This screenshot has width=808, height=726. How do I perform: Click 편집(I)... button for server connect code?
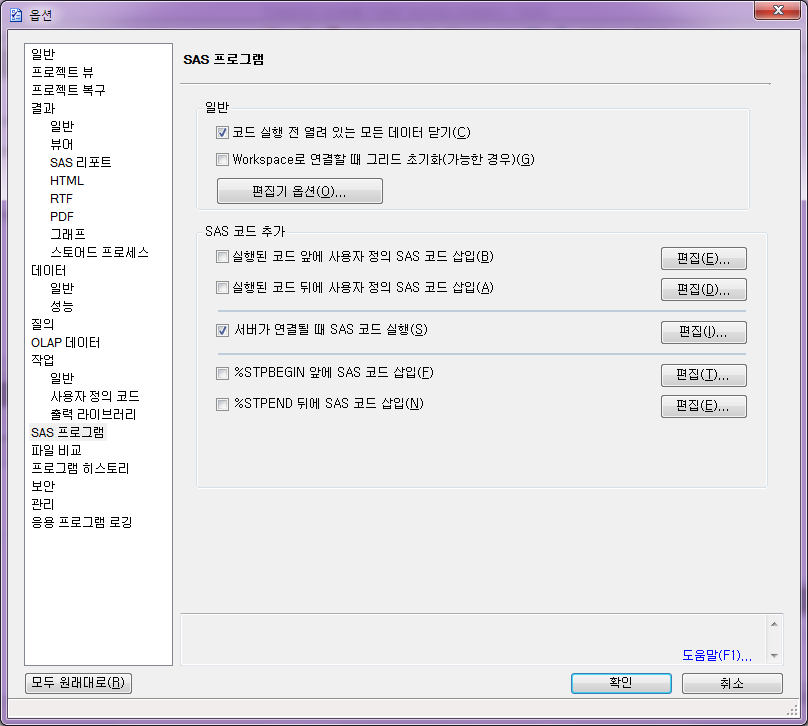(703, 332)
